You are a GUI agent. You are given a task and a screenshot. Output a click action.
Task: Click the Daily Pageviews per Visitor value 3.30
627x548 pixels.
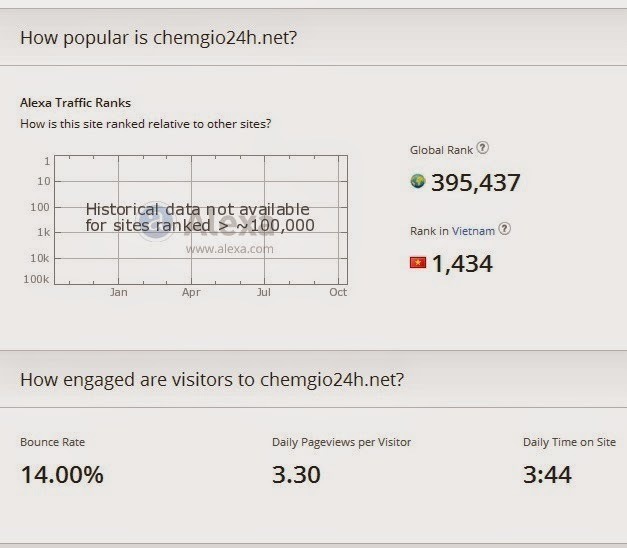point(296,475)
